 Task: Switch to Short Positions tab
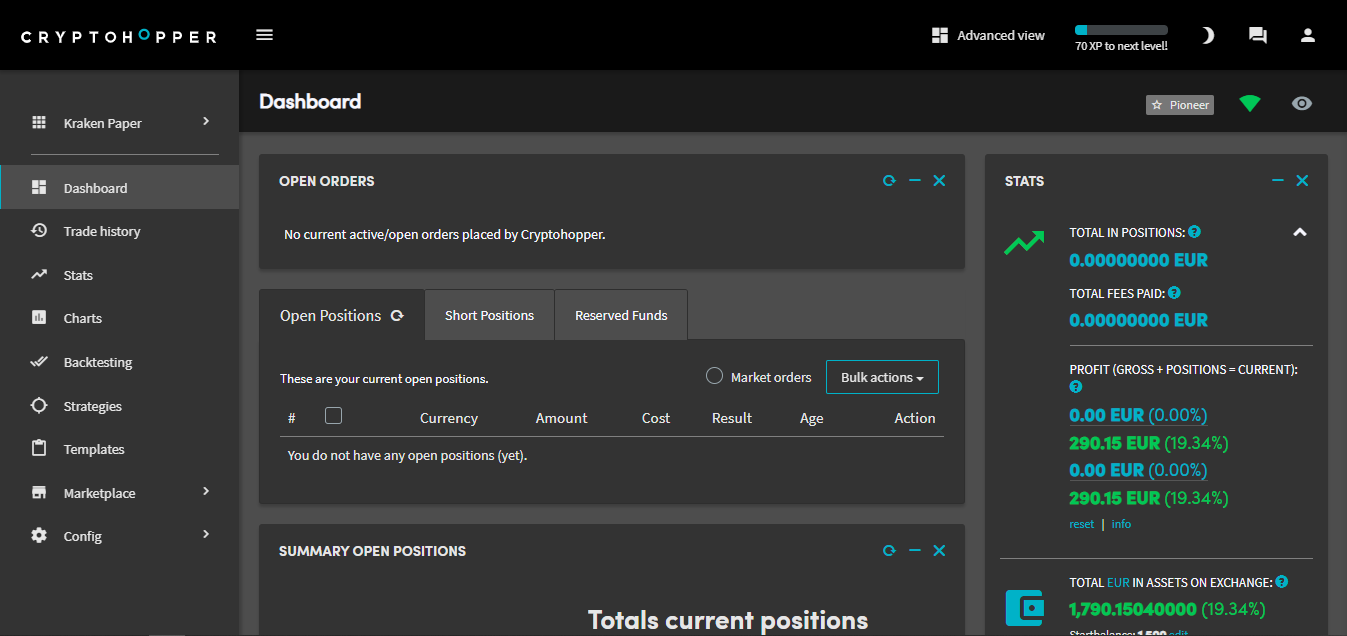coord(489,315)
